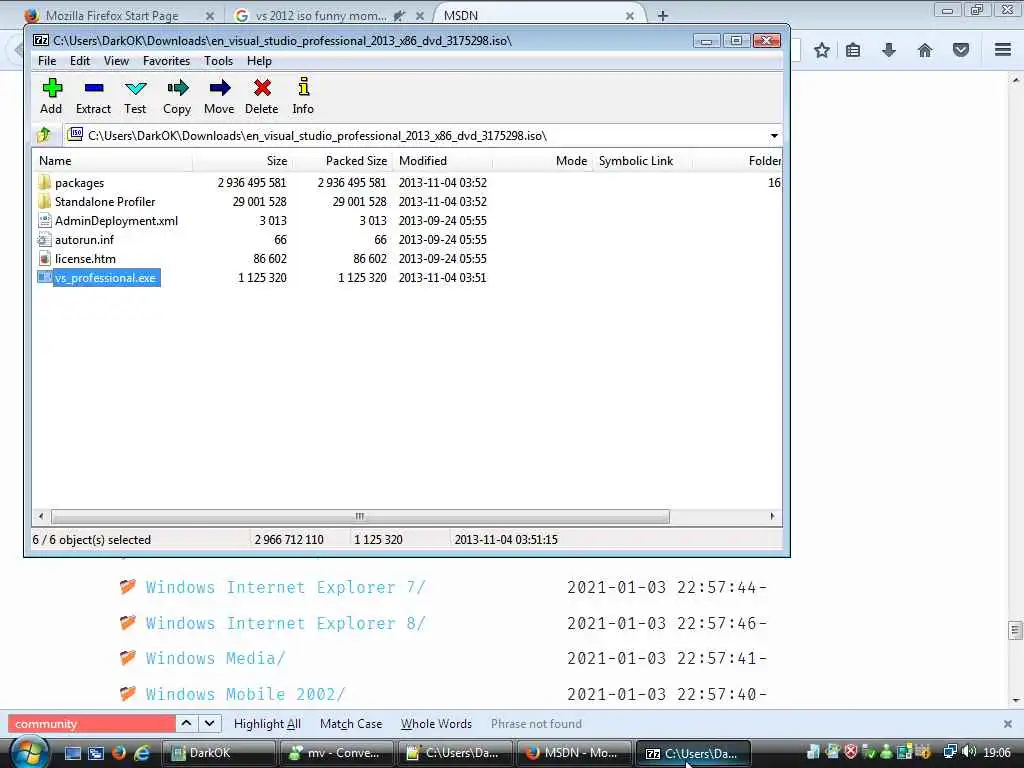Click the Extract toolbar icon
Image resolution: width=1024 pixels, height=768 pixels.
point(93,88)
